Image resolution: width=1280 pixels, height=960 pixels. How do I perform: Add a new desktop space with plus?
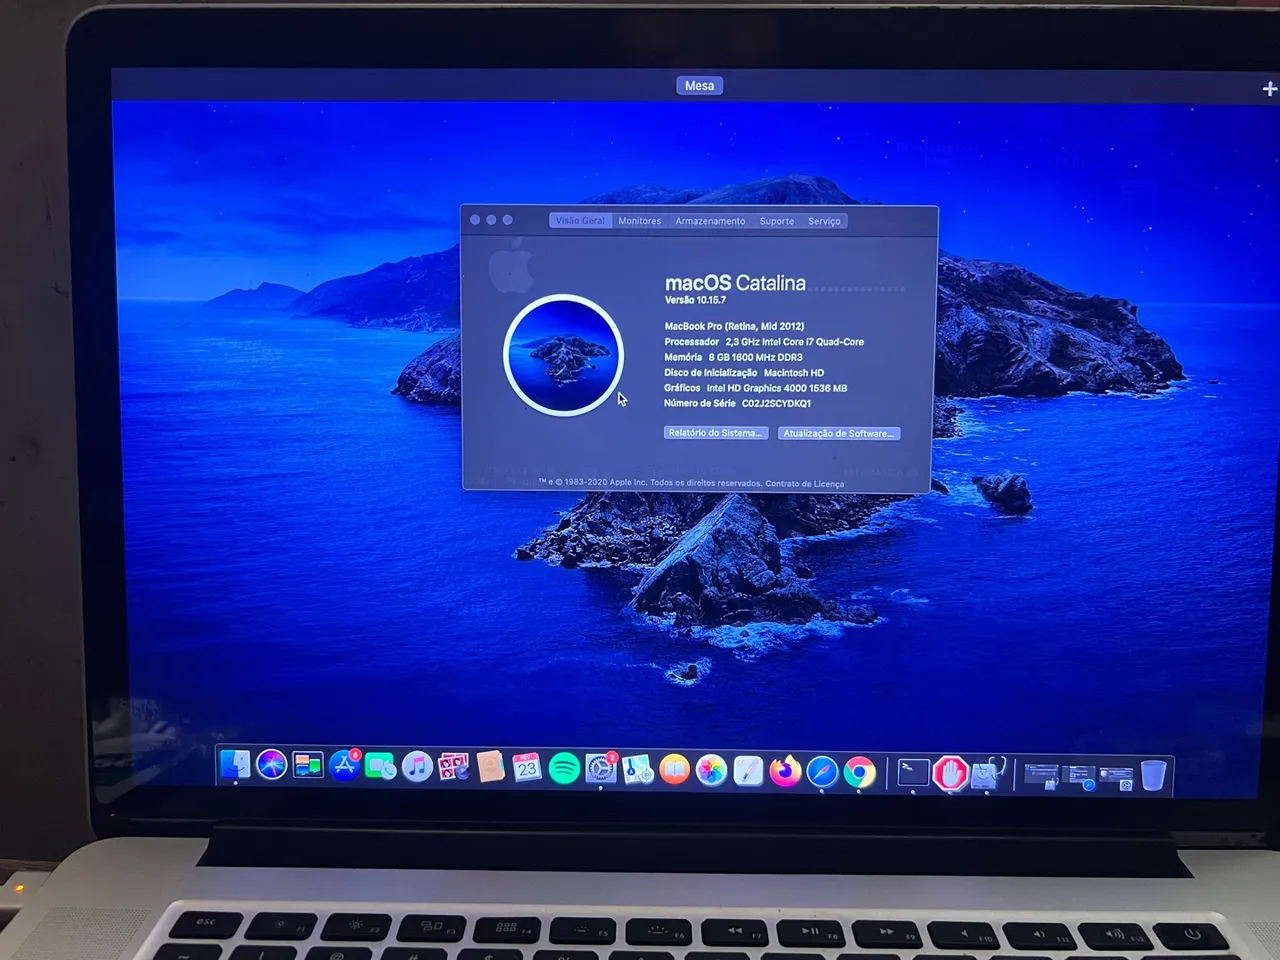(1269, 89)
